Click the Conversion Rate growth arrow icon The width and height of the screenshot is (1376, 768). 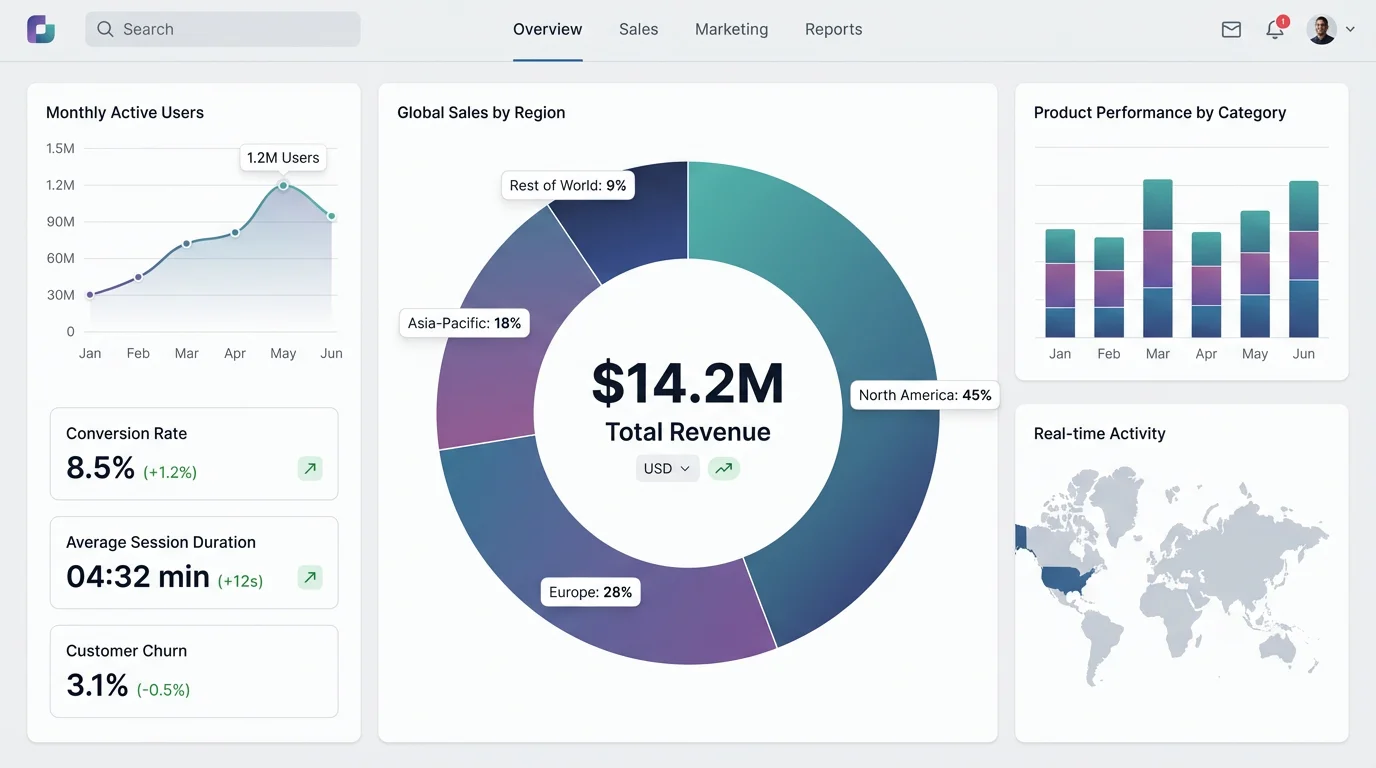[x=309, y=468]
